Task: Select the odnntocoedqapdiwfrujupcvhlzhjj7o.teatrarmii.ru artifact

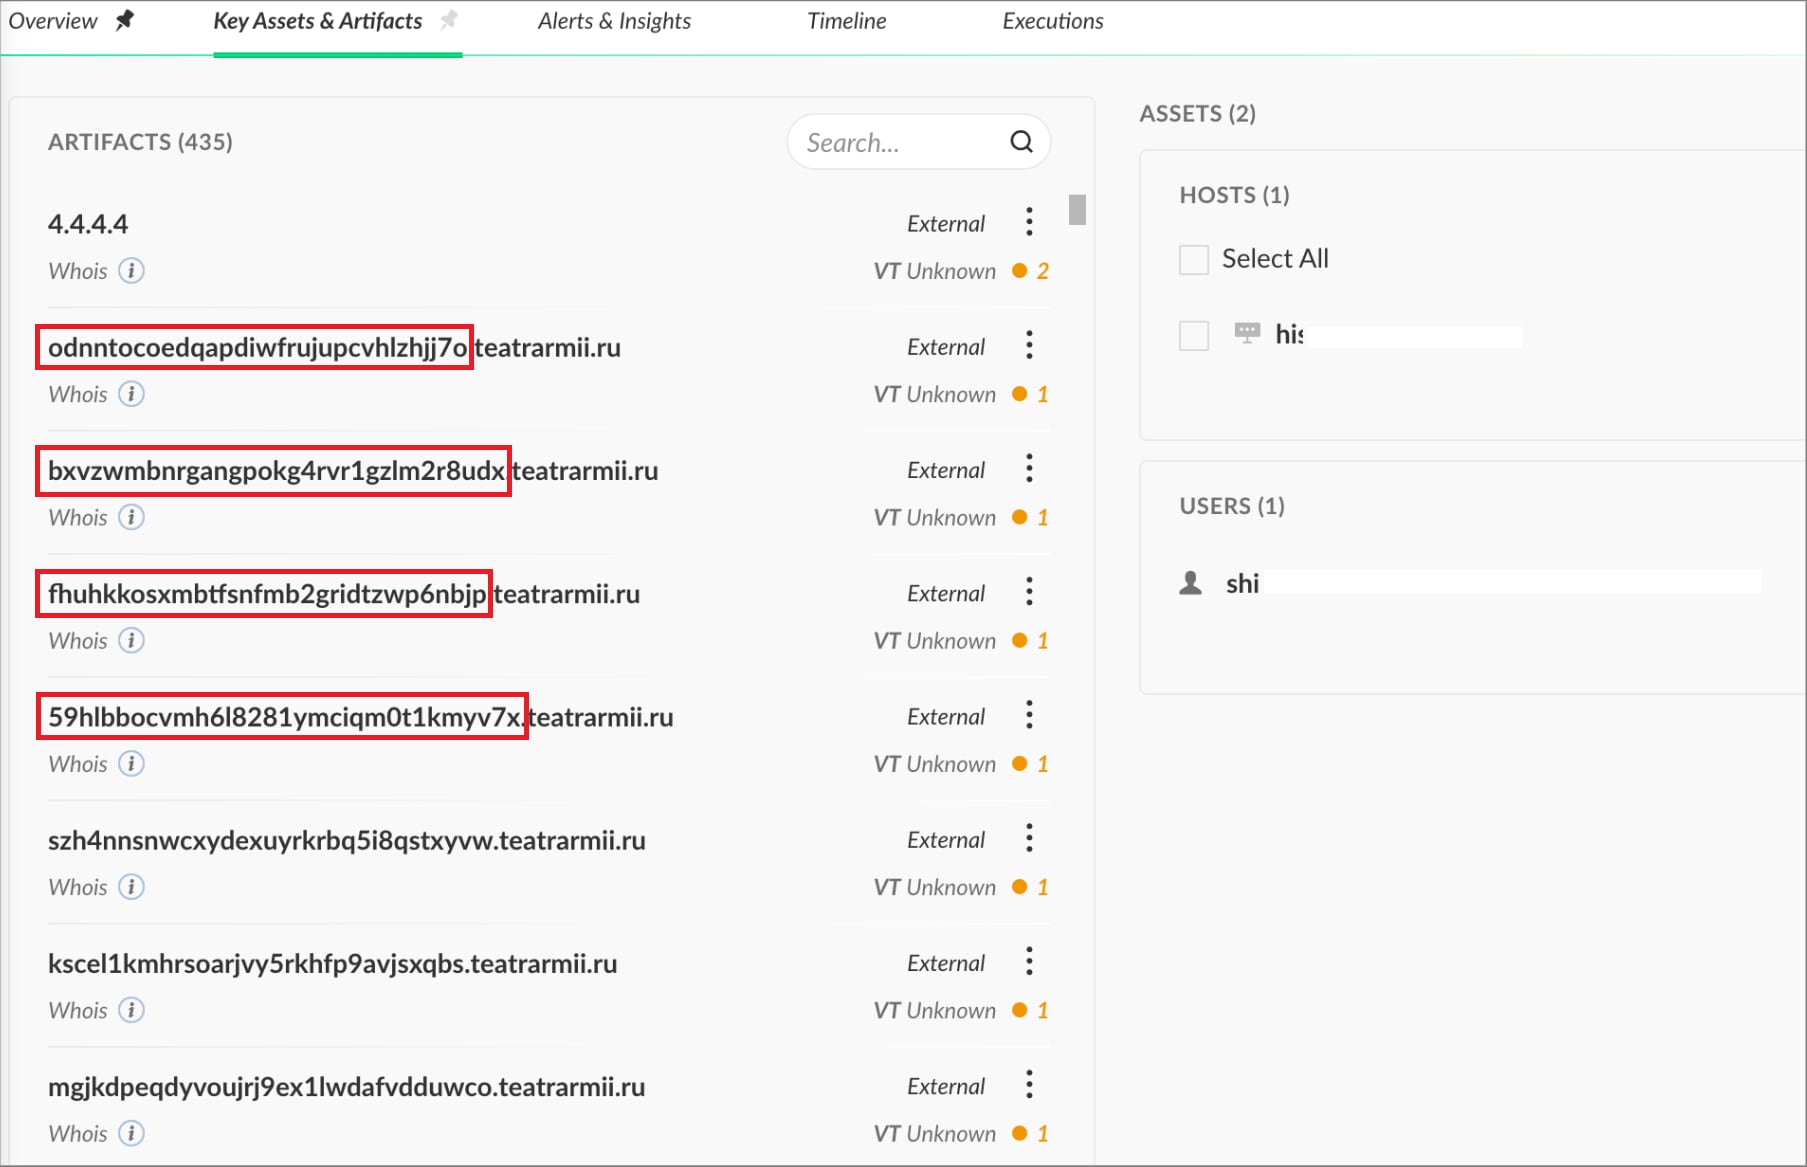Action: (x=334, y=347)
